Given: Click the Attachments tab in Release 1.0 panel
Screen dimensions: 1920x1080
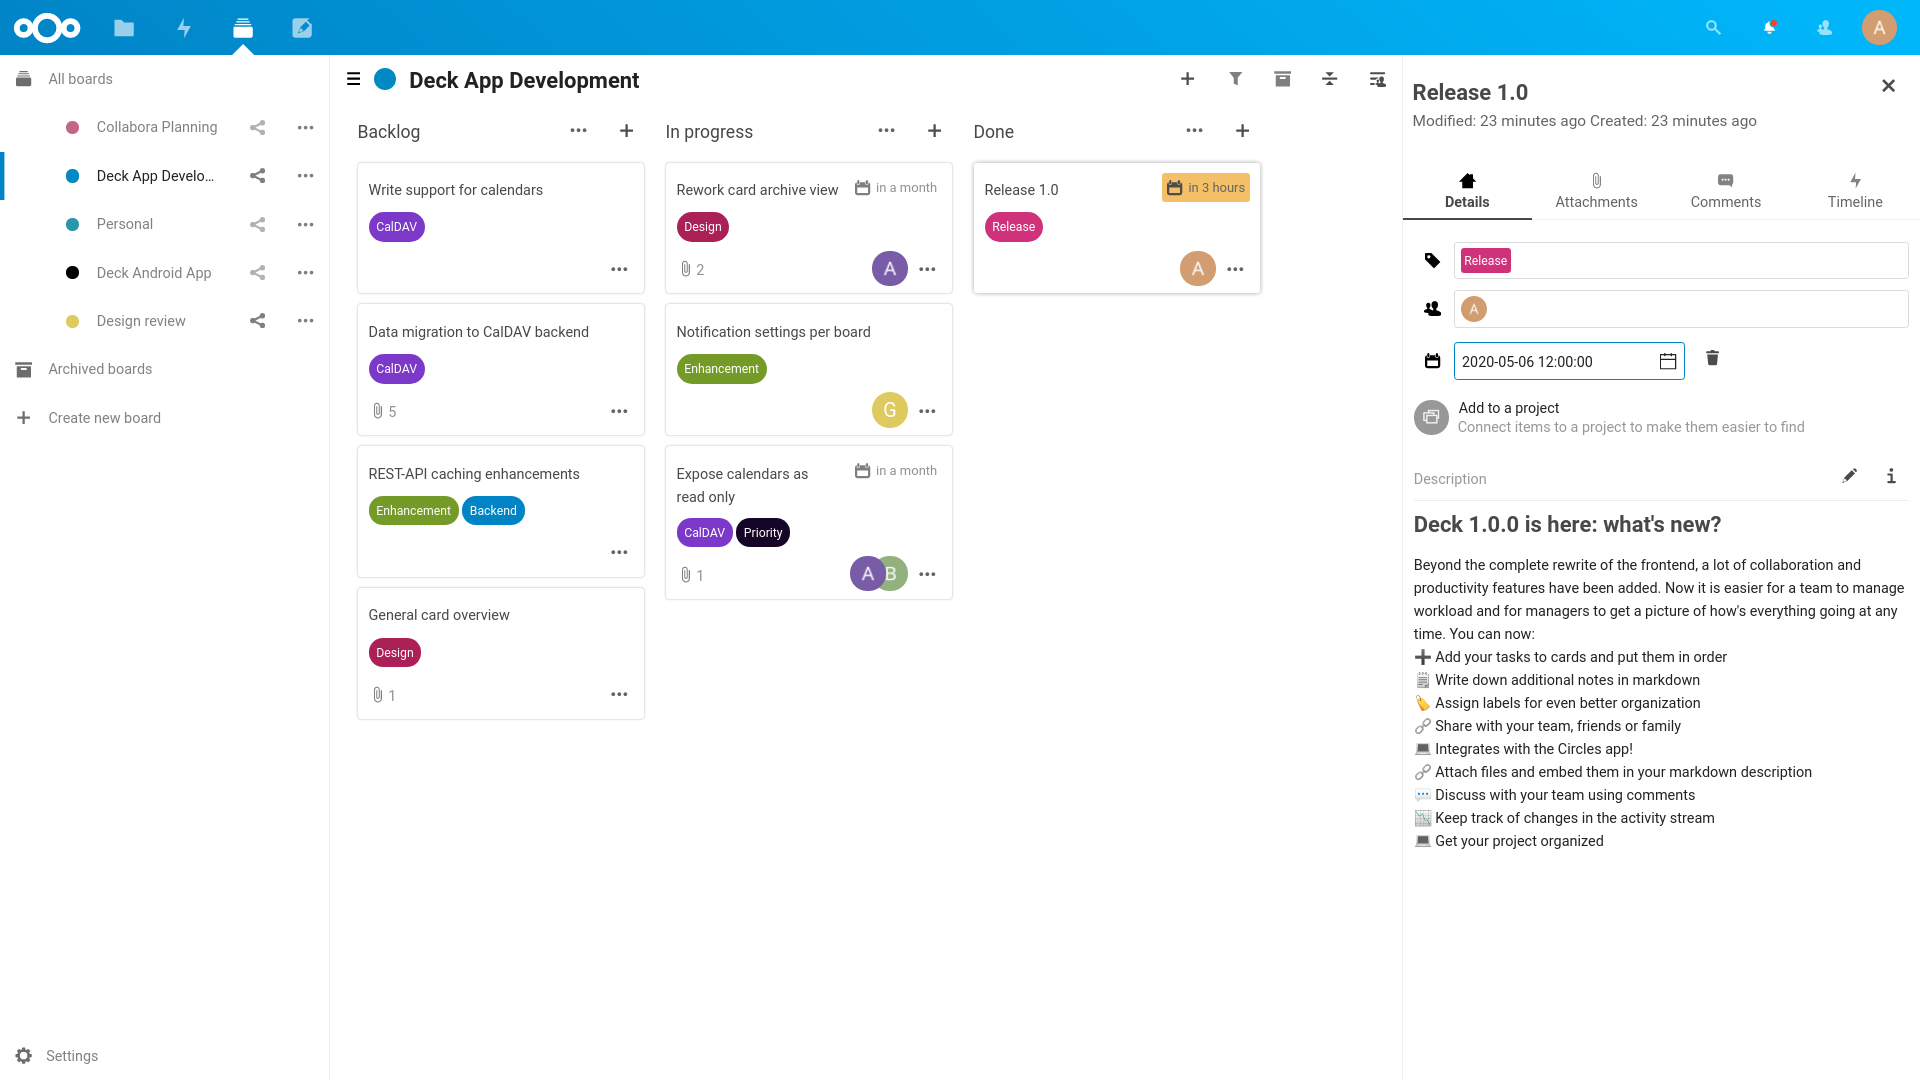Looking at the screenshot, I should pyautogui.click(x=1596, y=191).
